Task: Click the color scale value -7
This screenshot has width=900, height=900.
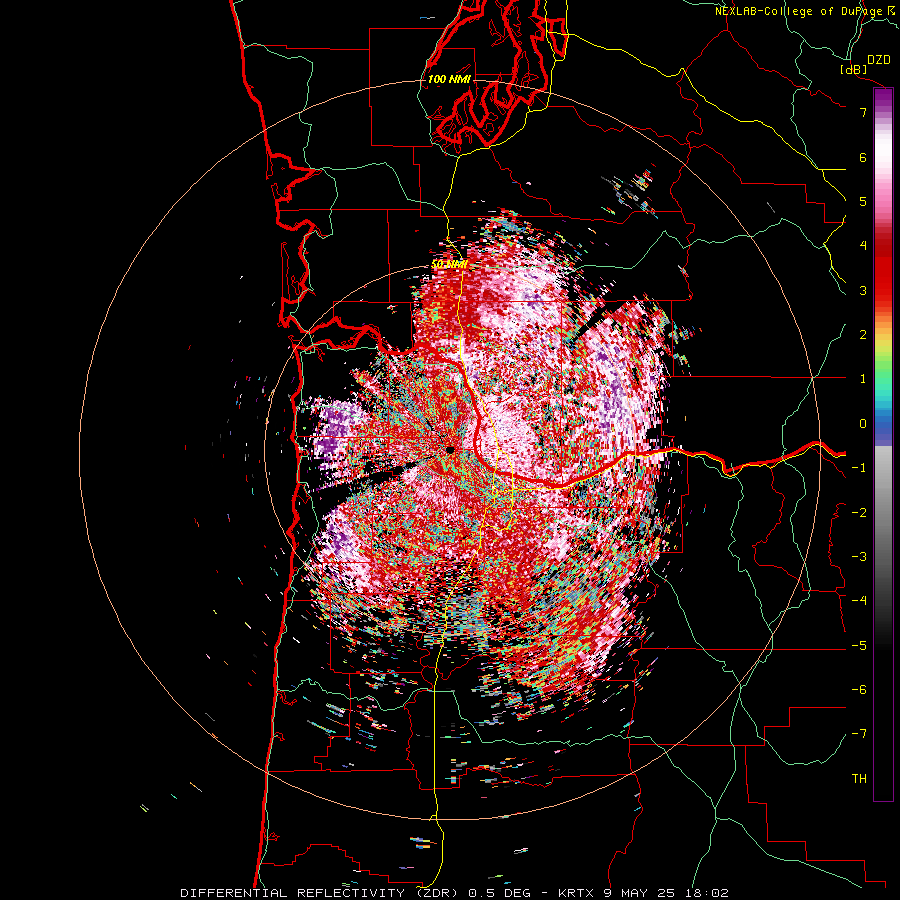Action: [859, 734]
